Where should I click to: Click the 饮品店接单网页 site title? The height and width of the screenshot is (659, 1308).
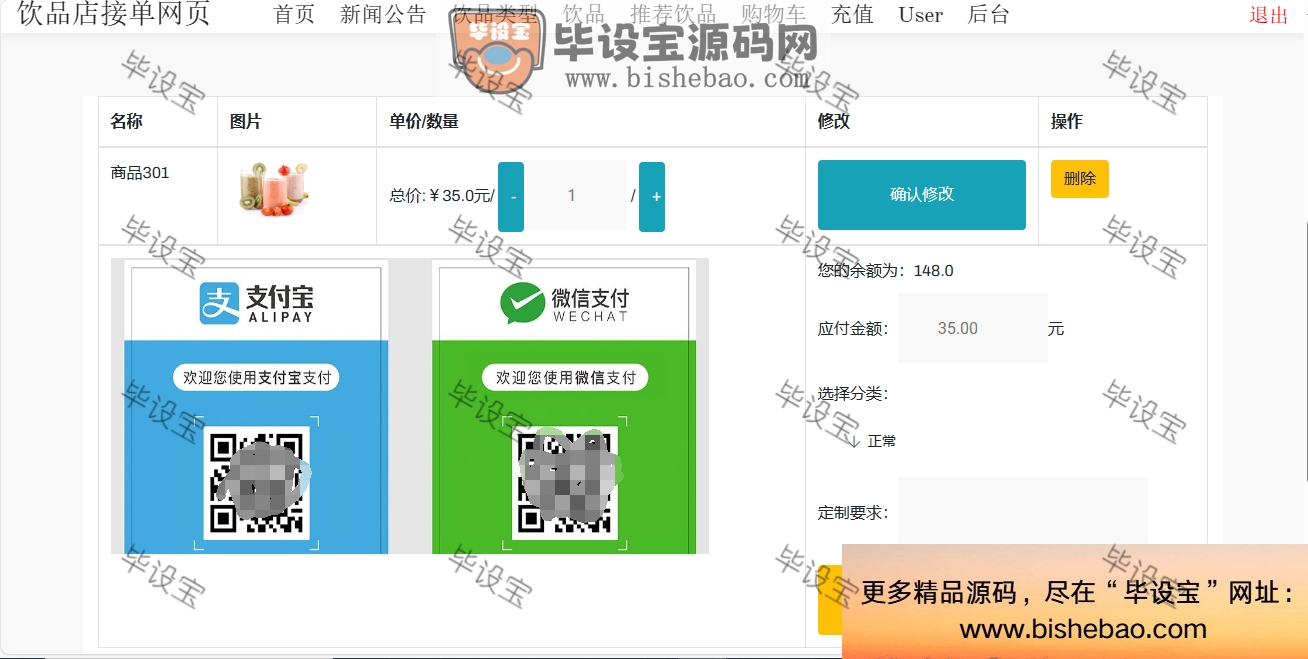pos(113,14)
